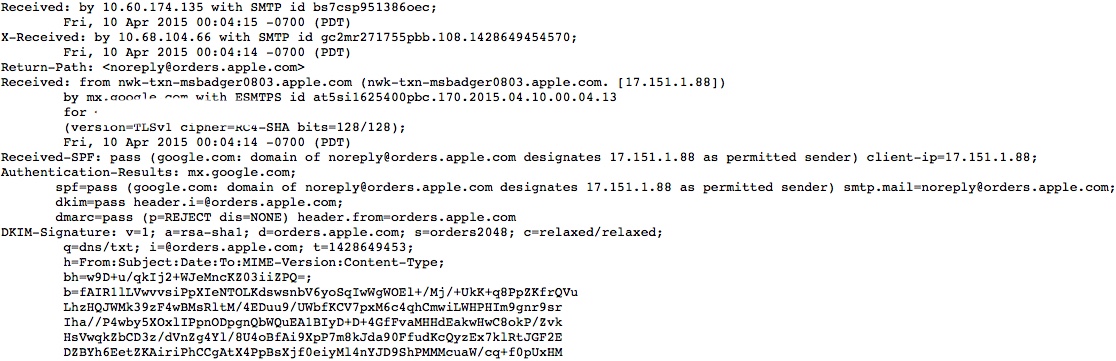The height and width of the screenshot is (361, 1116).
Task: Click the h=From:Subject:Date:To line
Action: [254, 263]
